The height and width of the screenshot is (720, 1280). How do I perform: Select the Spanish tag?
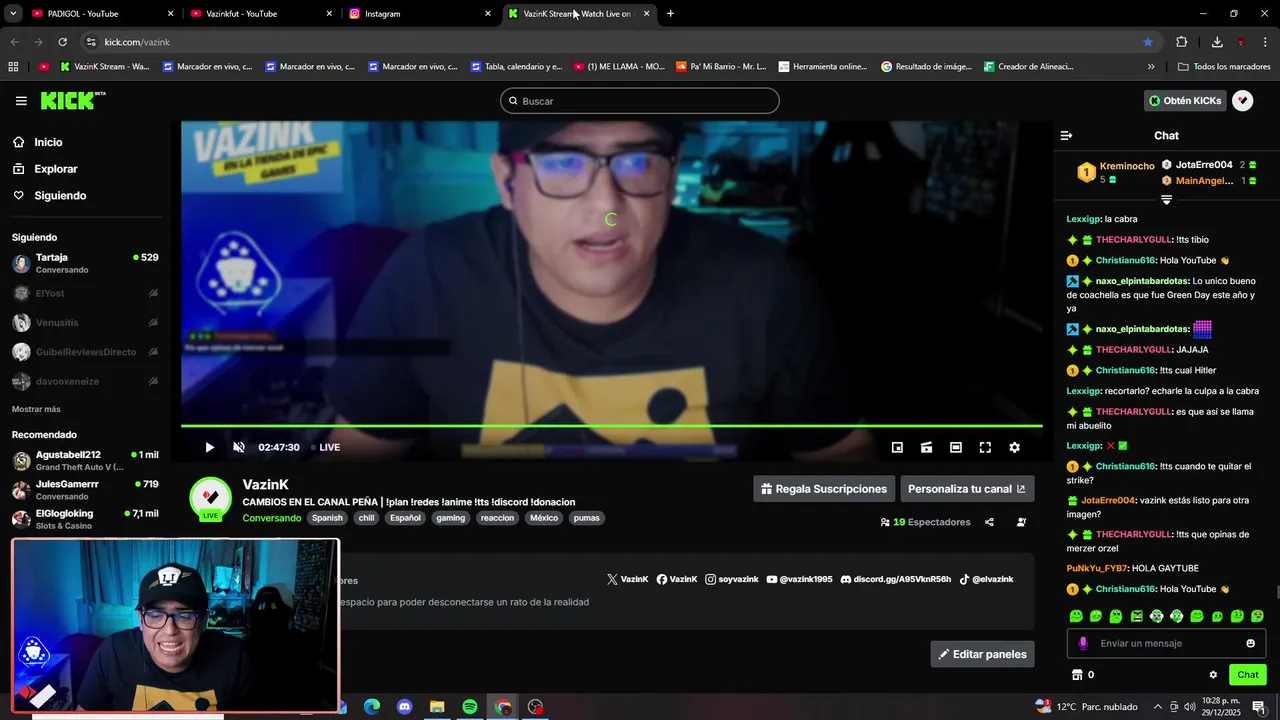click(x=327, y=518)
